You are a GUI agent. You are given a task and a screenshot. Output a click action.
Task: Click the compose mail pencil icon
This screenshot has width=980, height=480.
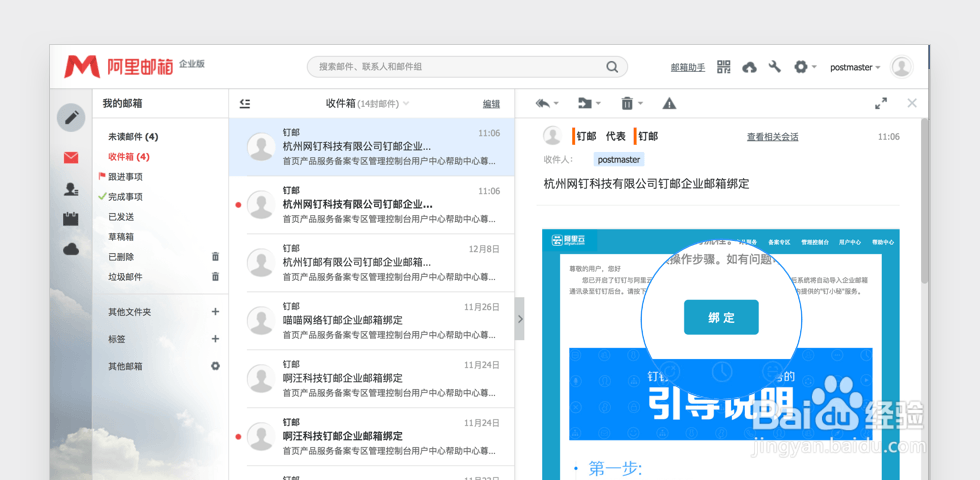[71, 118]
